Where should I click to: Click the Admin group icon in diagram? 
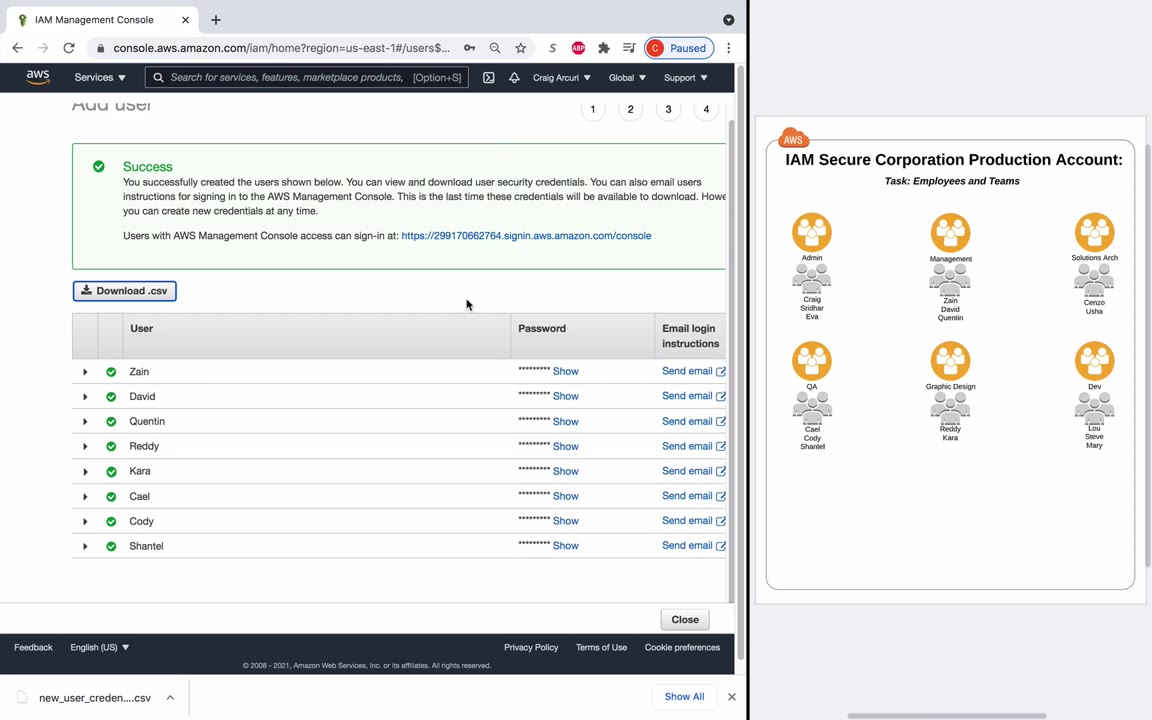point(812,232)
